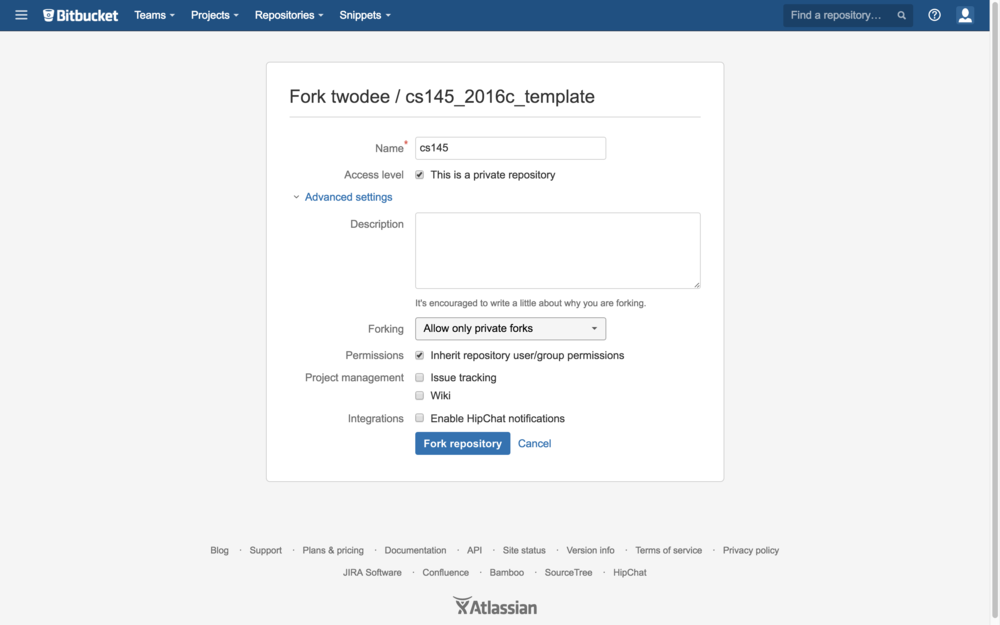Image resolution: width=1000 pixels, height=625 pixels.
Task: Open the Forking policy dropdown
Action: click(510, 329)
